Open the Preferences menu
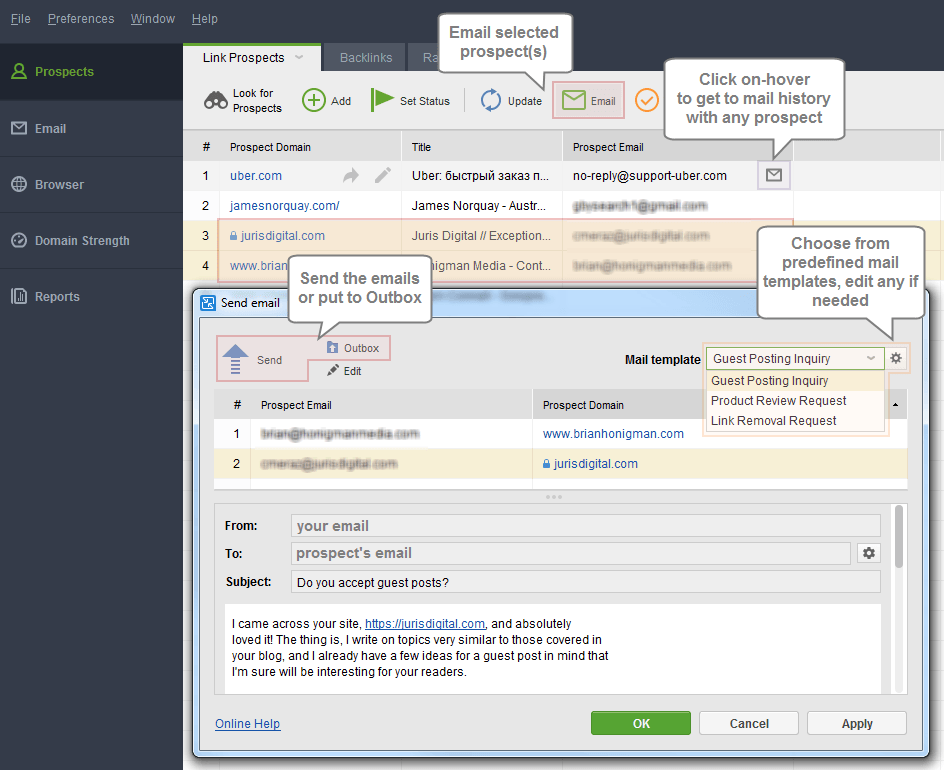Image resolution: width=944 pixels, height=770 pixels. [81, 19]
